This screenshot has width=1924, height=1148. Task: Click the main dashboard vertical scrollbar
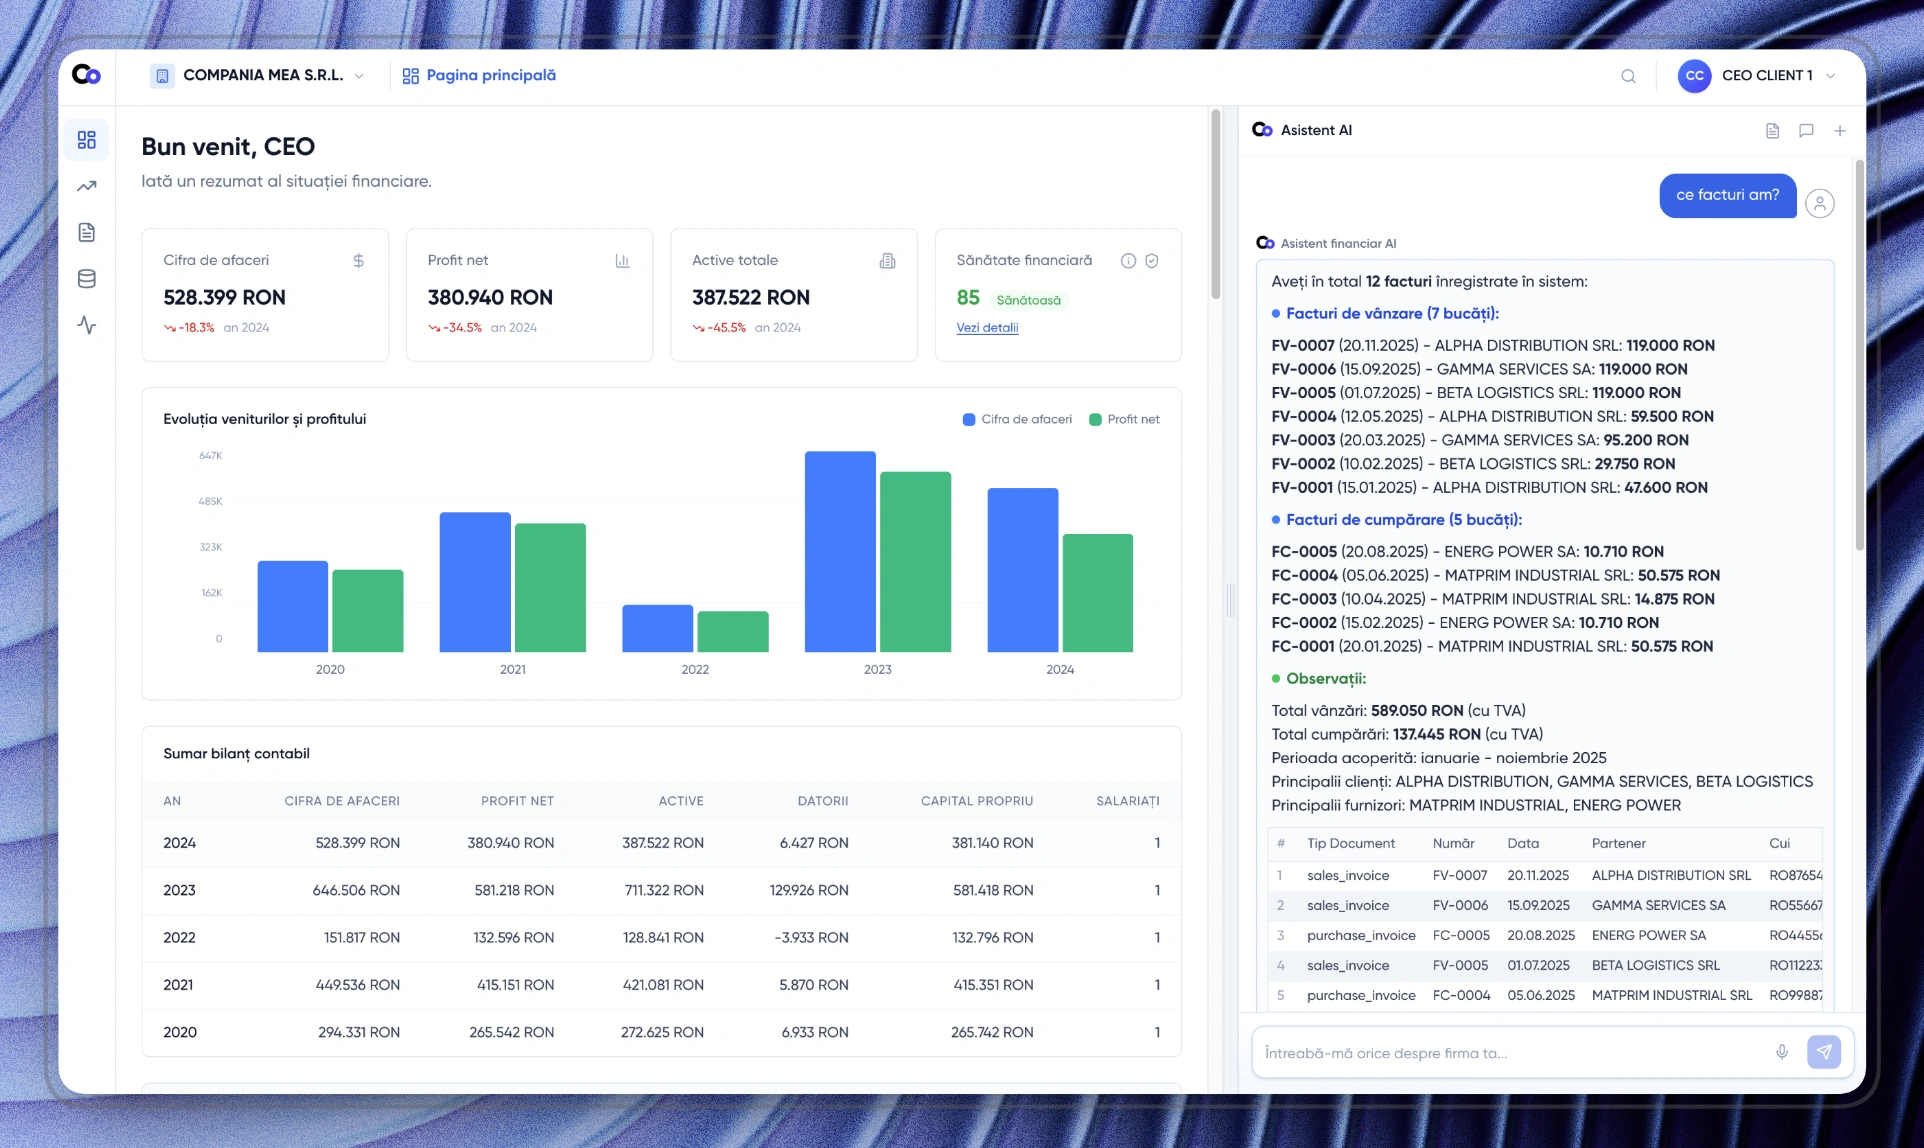point(1215,205)
